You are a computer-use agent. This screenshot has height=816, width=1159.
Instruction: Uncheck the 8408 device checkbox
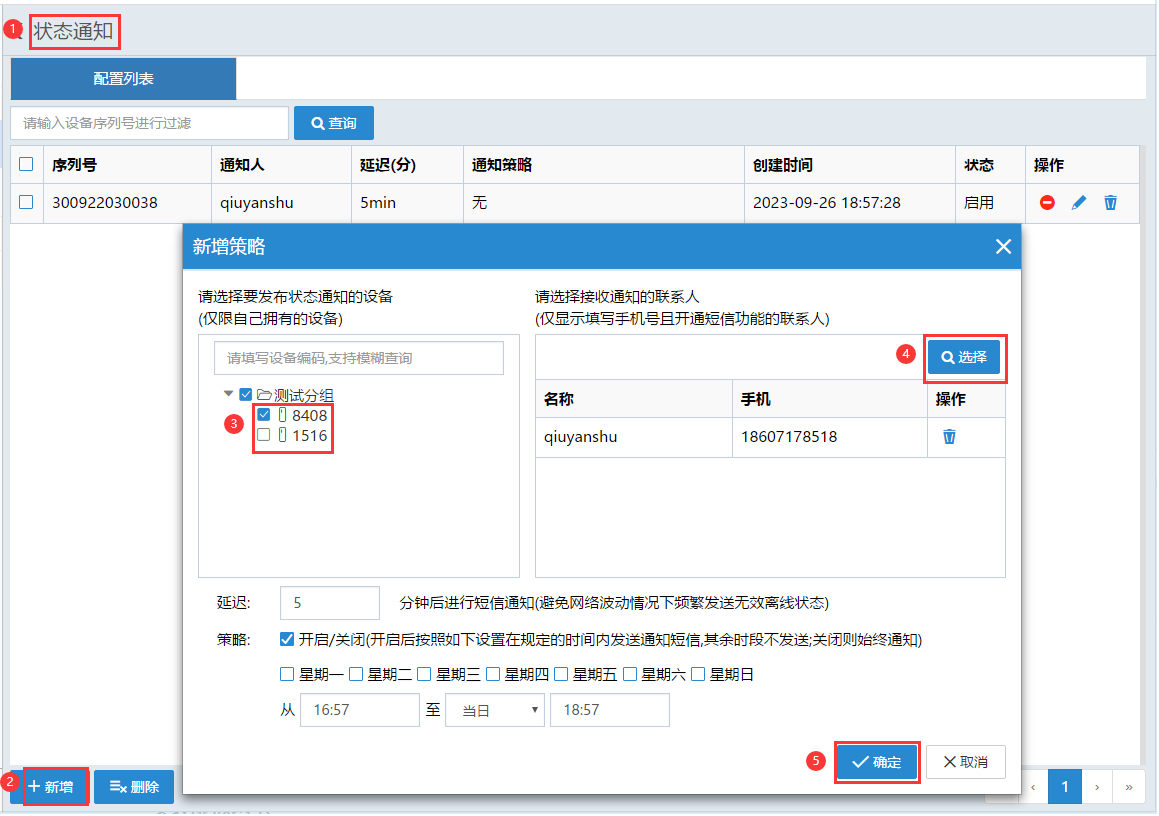(x=264, y=415)
